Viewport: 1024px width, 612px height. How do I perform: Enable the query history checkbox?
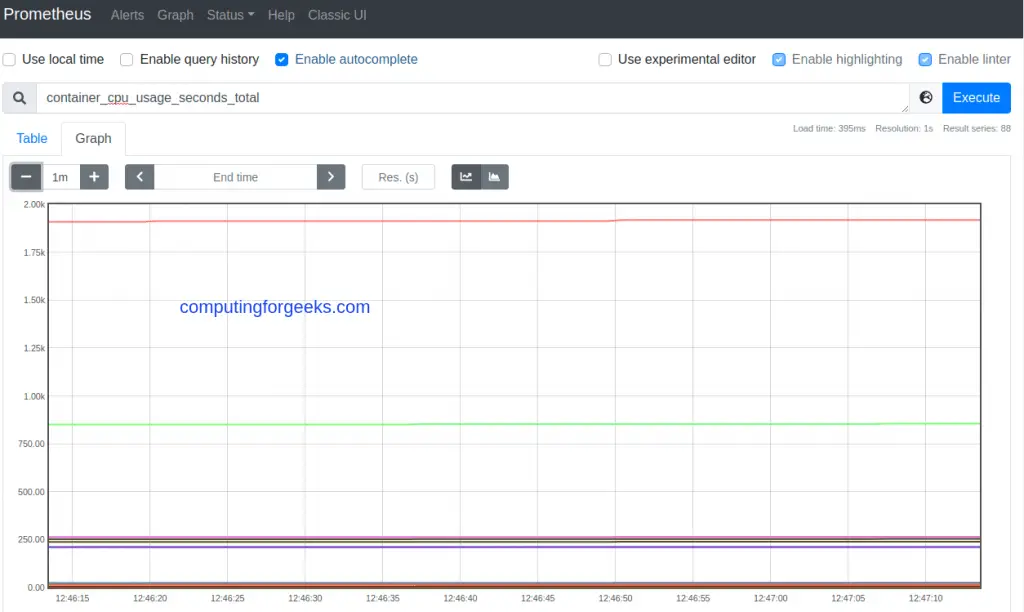coord(127,59)
